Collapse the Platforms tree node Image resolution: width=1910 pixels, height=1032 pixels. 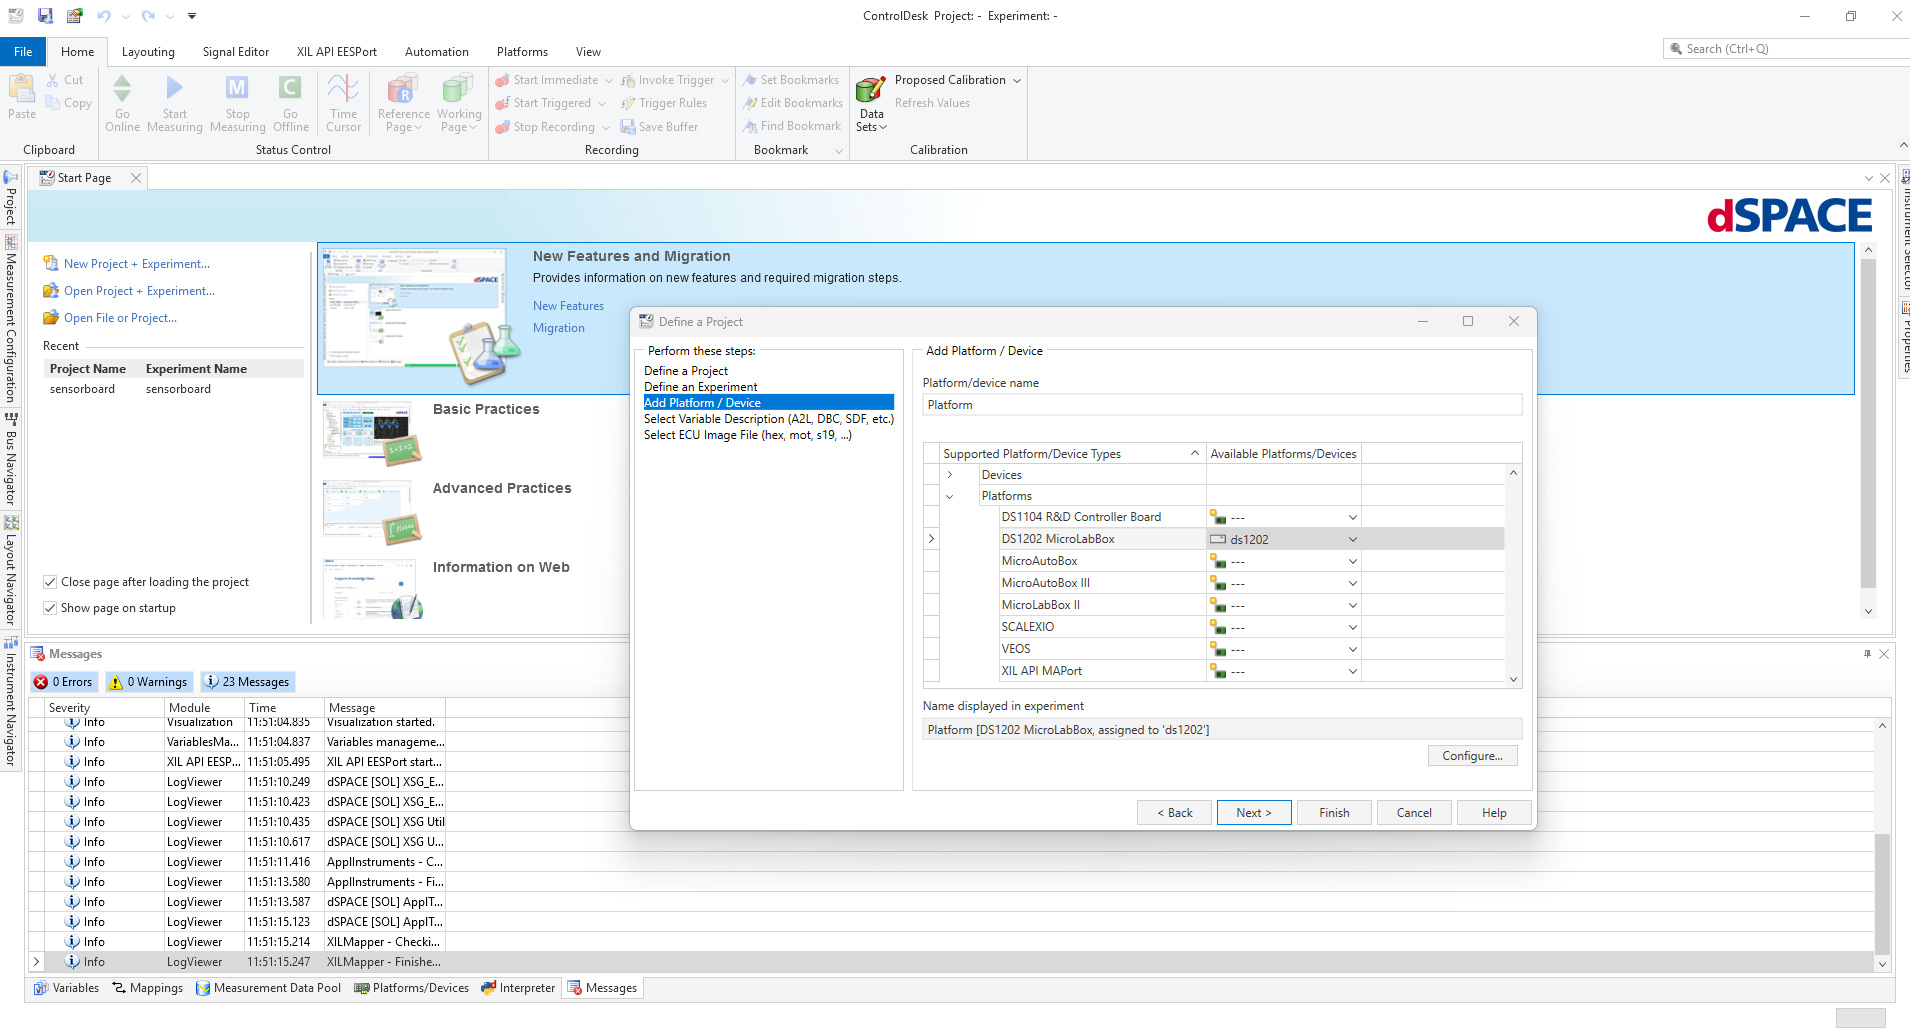950,496
